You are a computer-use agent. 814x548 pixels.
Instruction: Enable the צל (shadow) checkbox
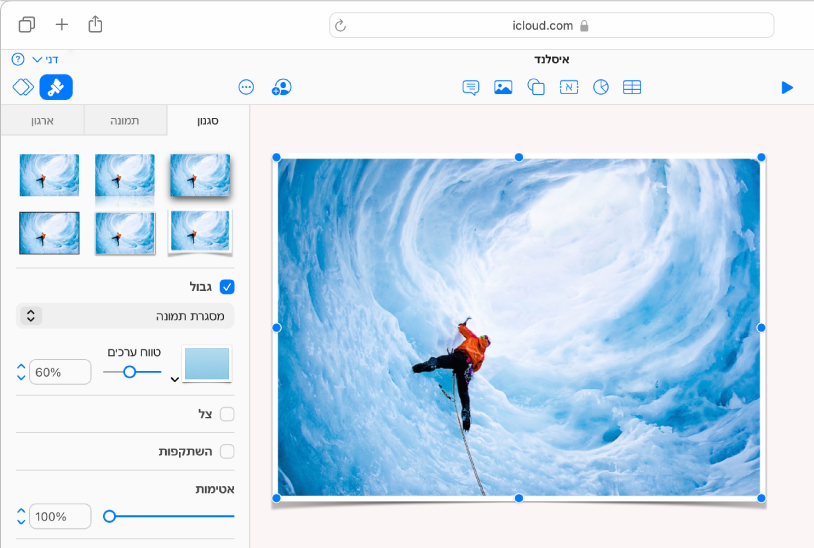click(x=227, y=414)
